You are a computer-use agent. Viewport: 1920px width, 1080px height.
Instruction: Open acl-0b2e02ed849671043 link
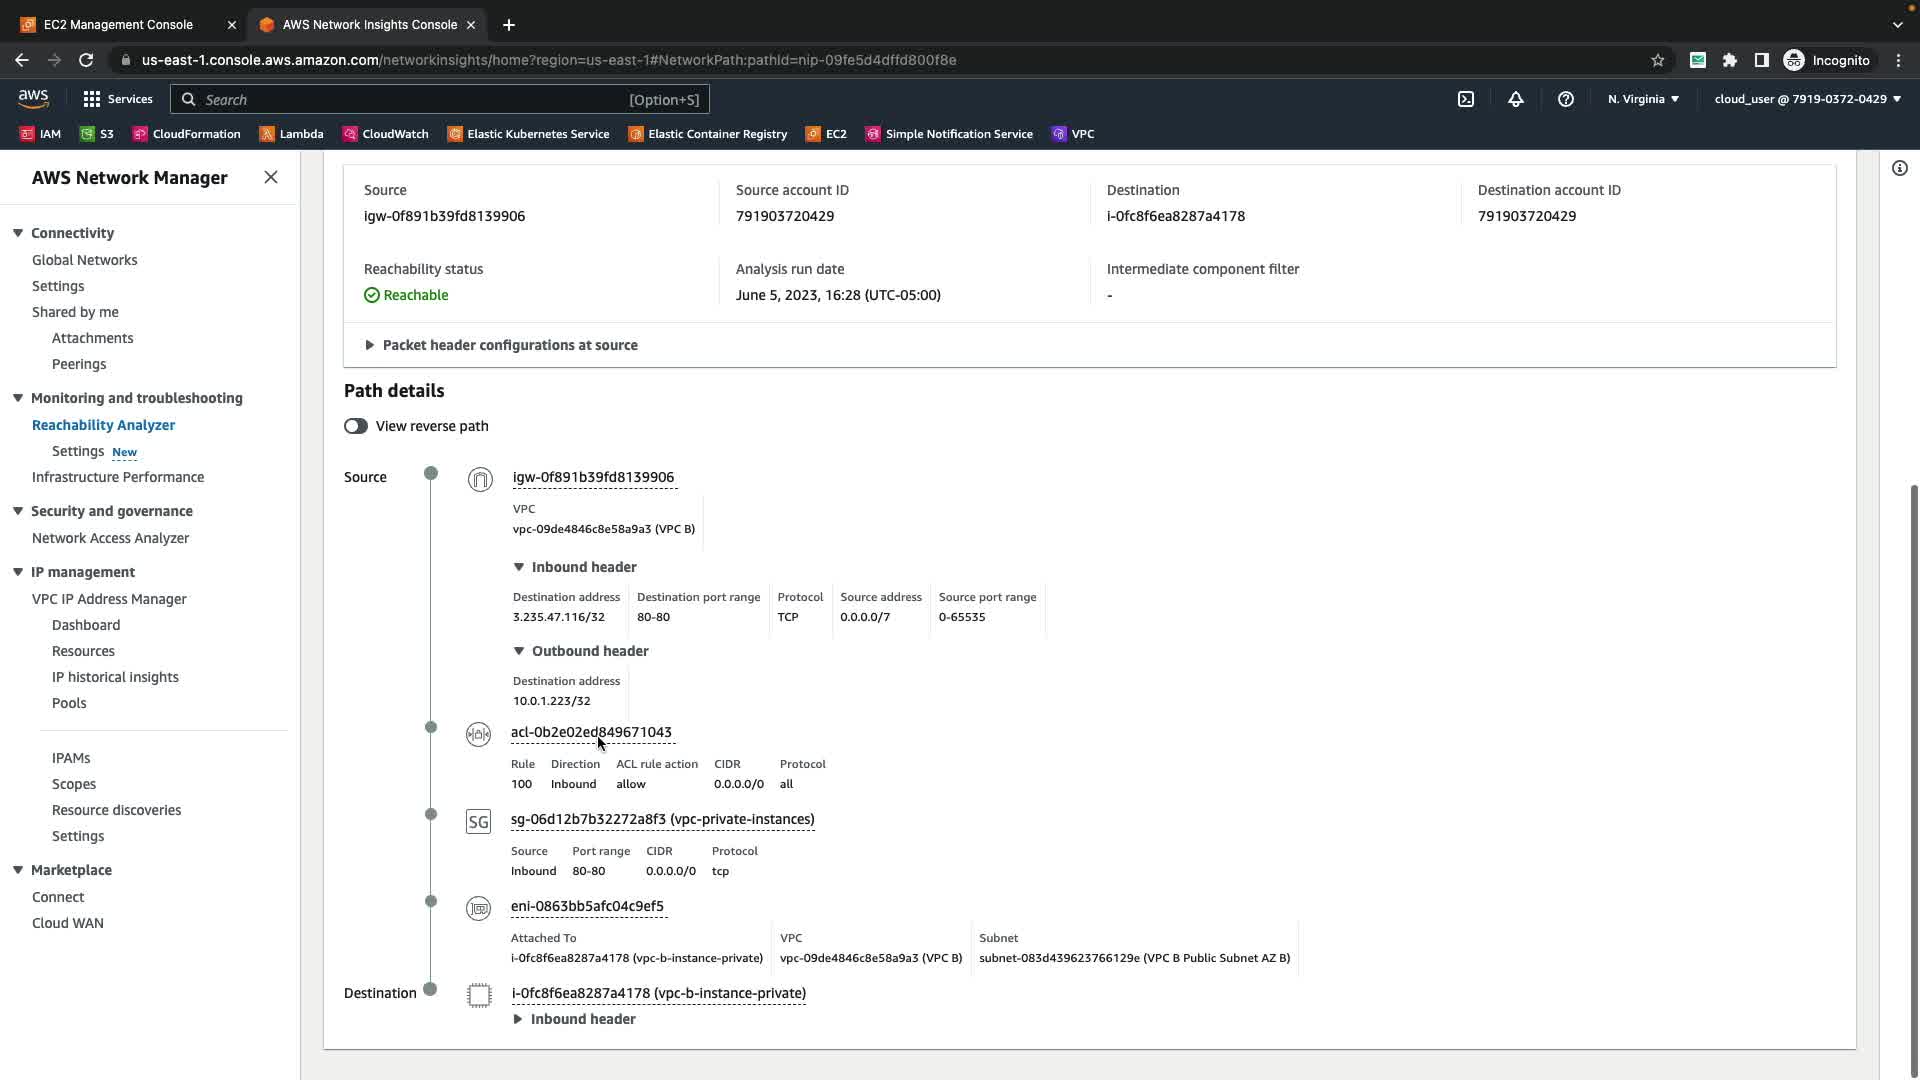[591, 732]
